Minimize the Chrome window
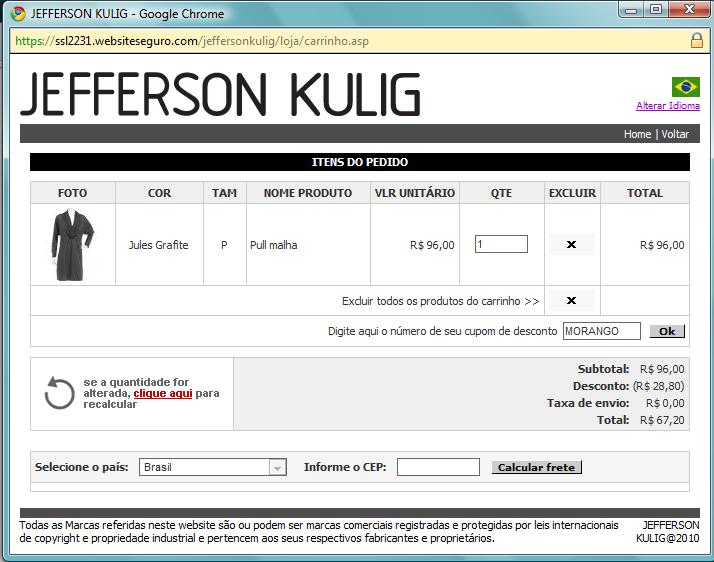Screen dimensions: 714x562 tap(631, 10)
